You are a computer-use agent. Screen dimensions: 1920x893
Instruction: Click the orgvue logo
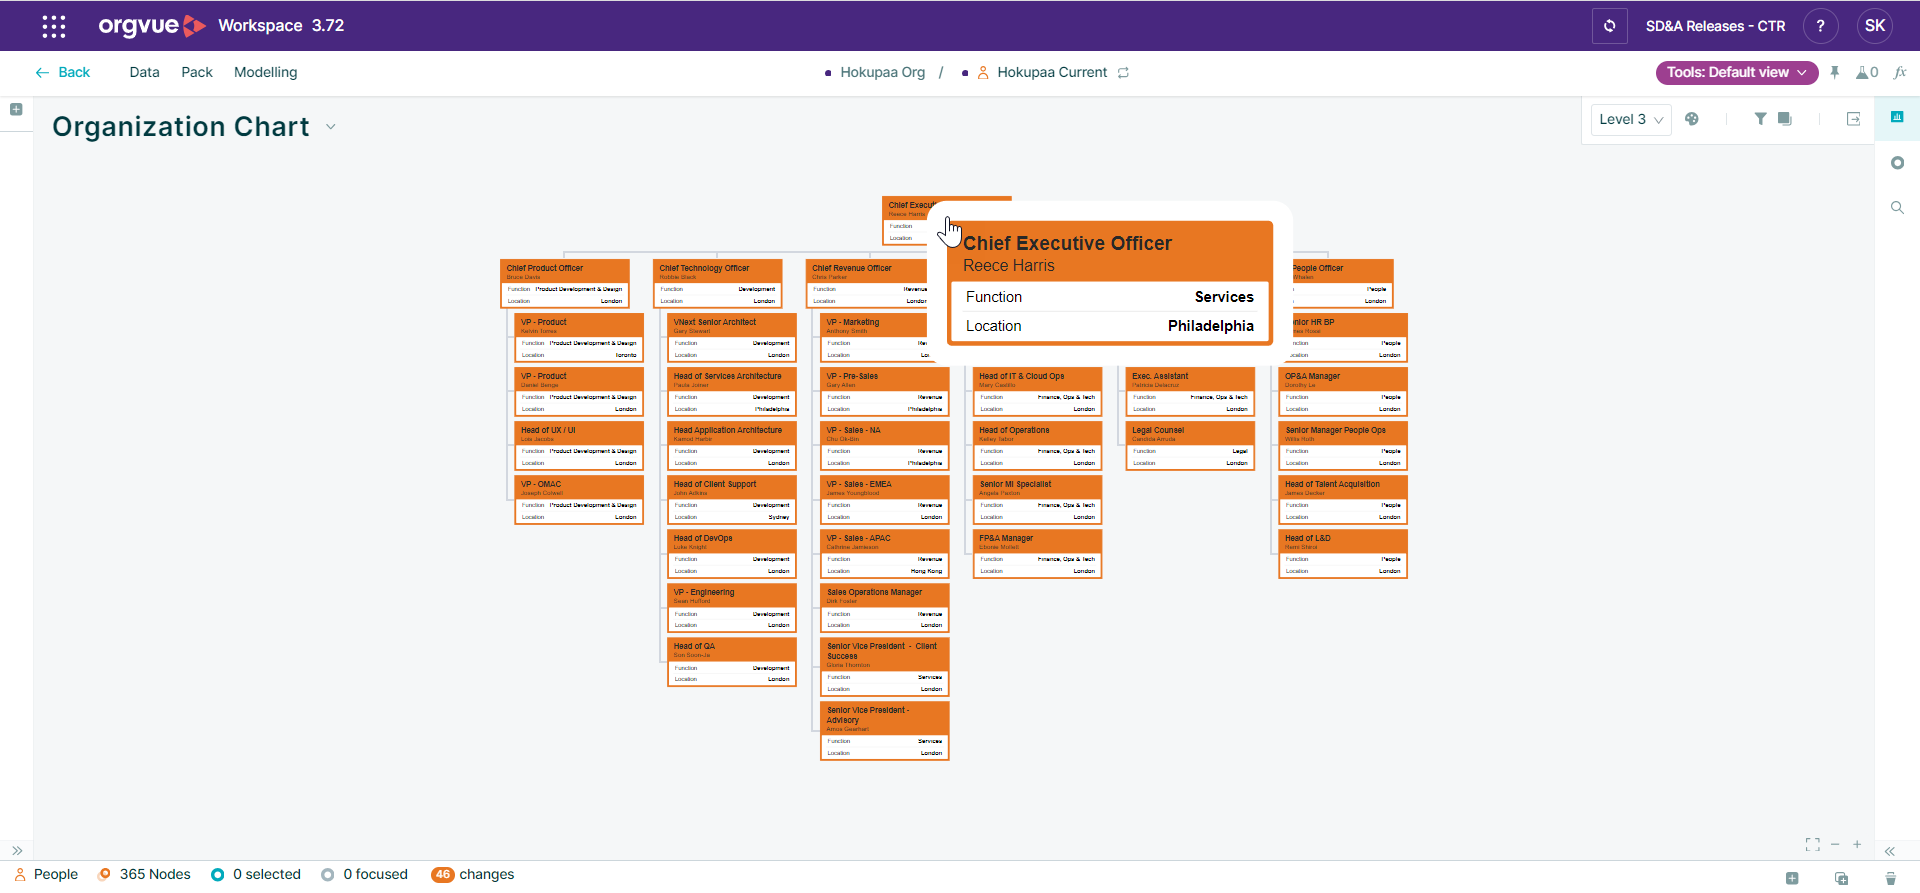[x=151, y=26]
